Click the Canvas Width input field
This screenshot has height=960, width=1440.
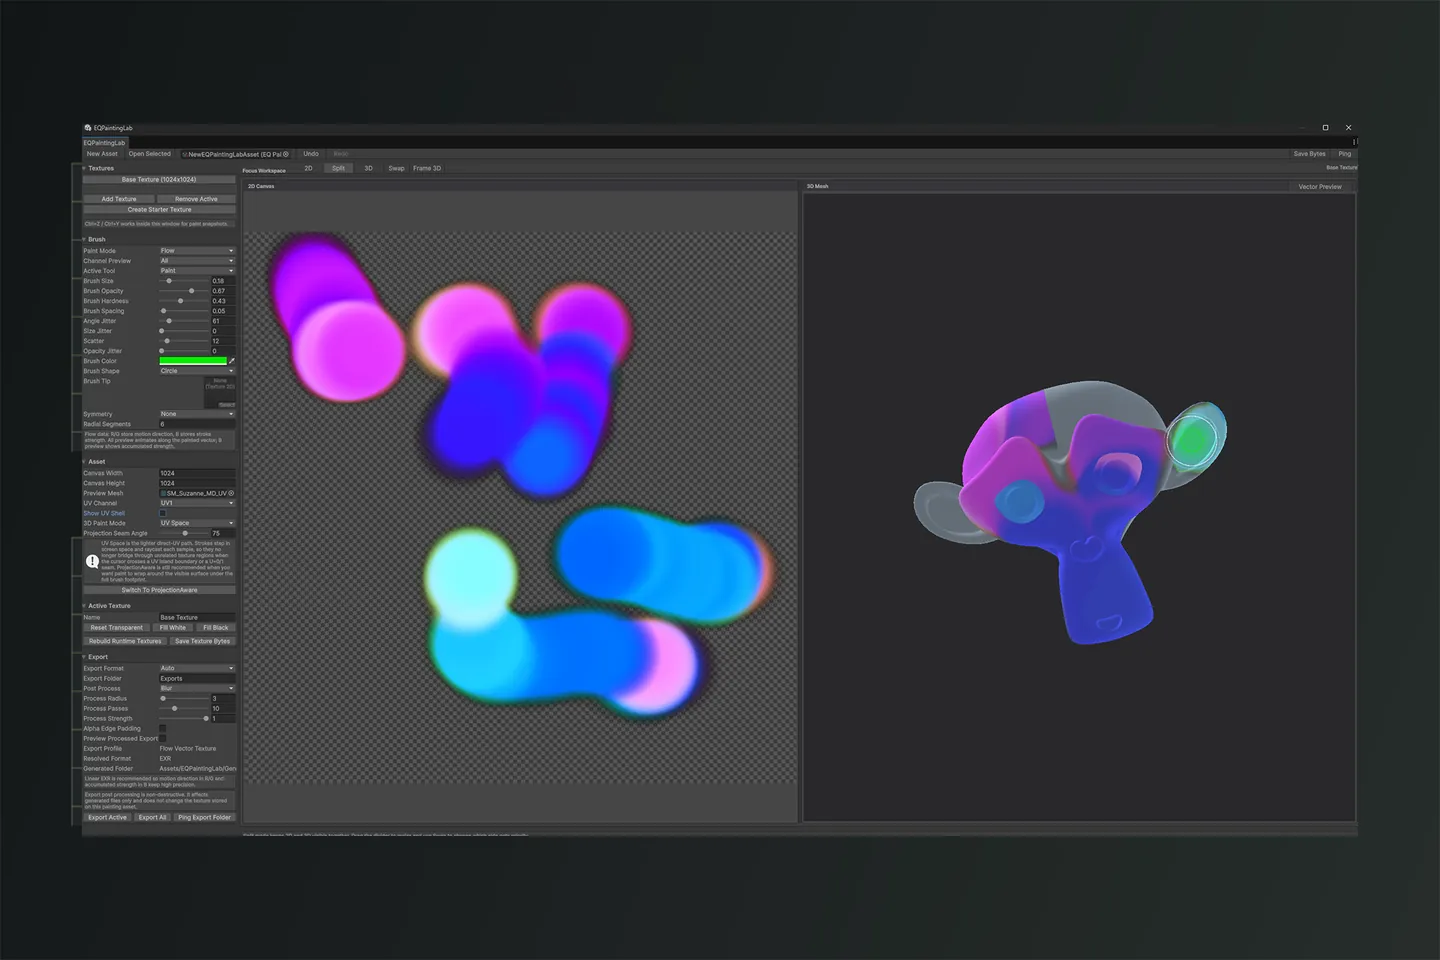pos(197,473)
